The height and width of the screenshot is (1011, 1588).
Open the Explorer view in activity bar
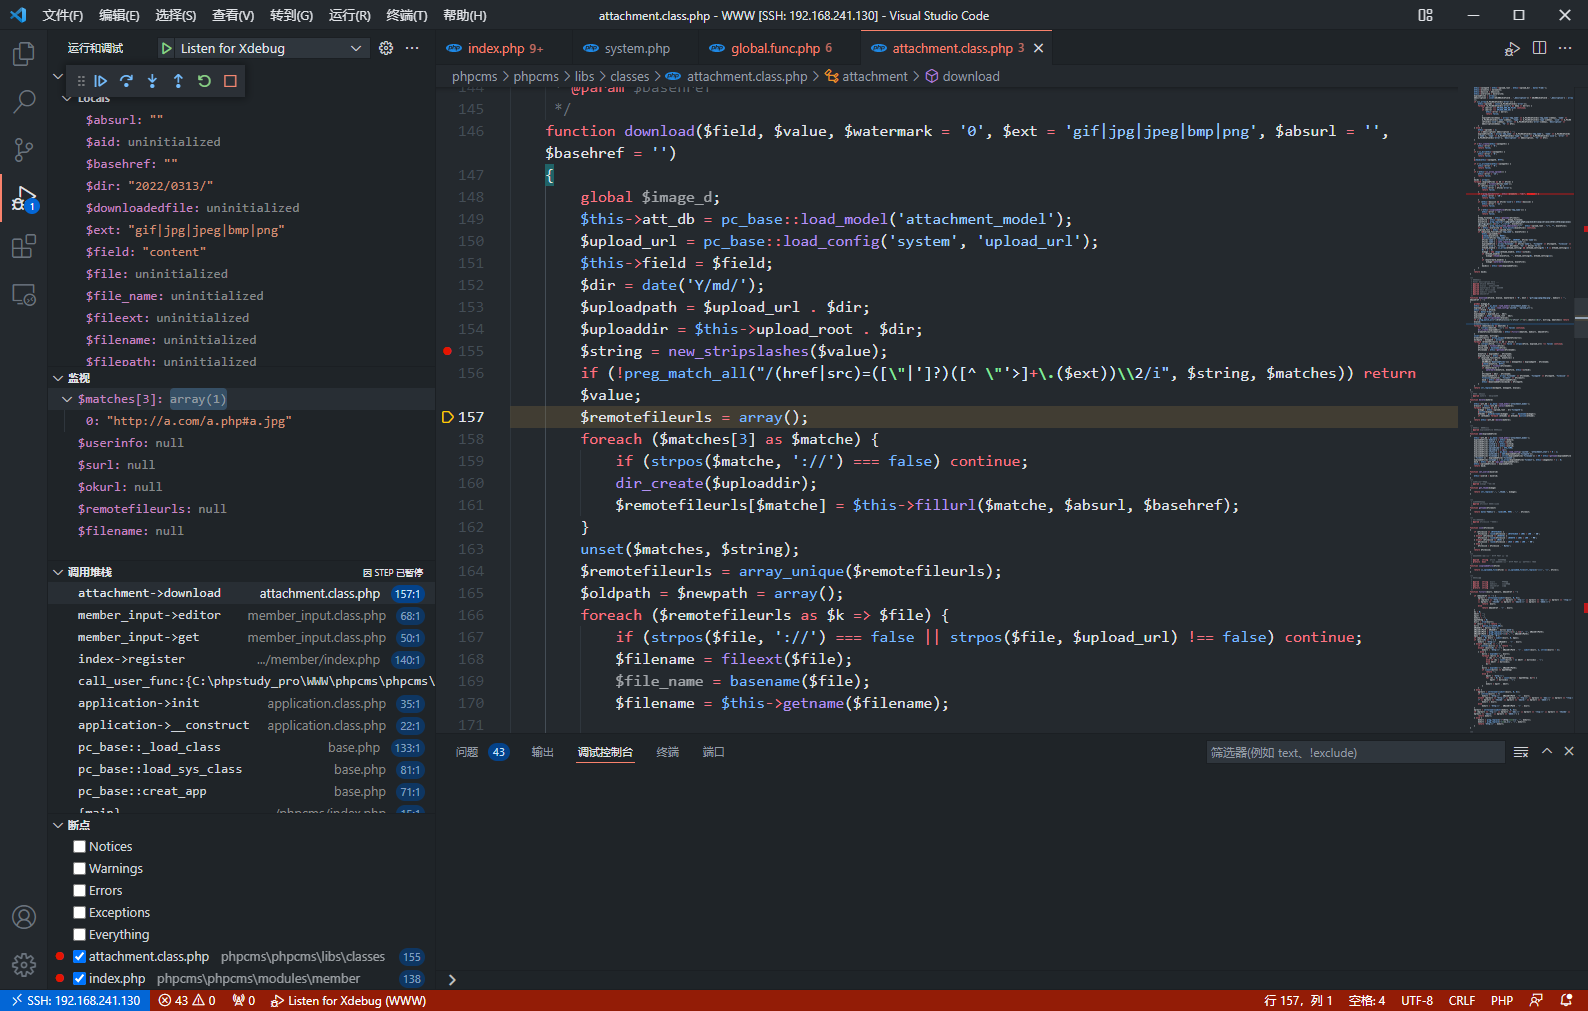pos(23,54)
